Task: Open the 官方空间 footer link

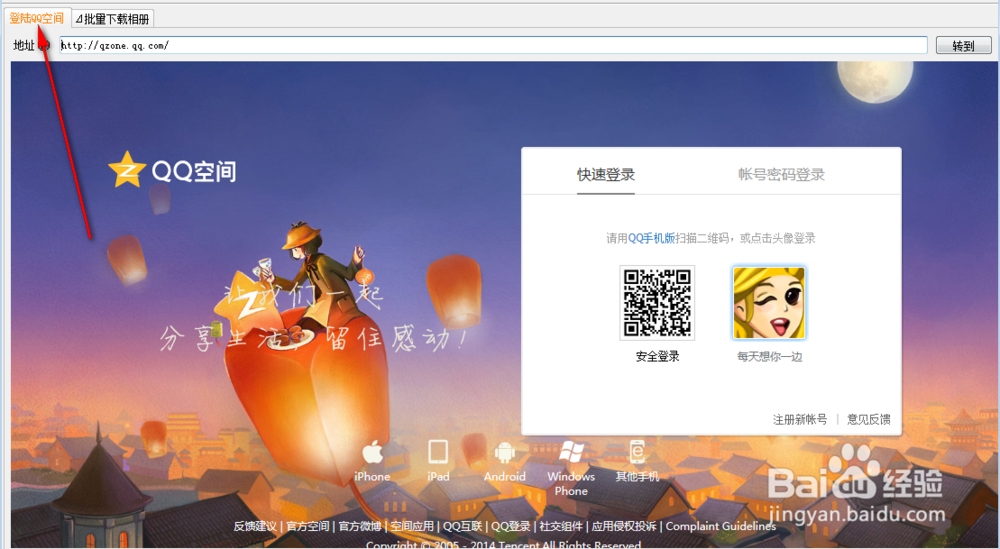Action: 307,526
